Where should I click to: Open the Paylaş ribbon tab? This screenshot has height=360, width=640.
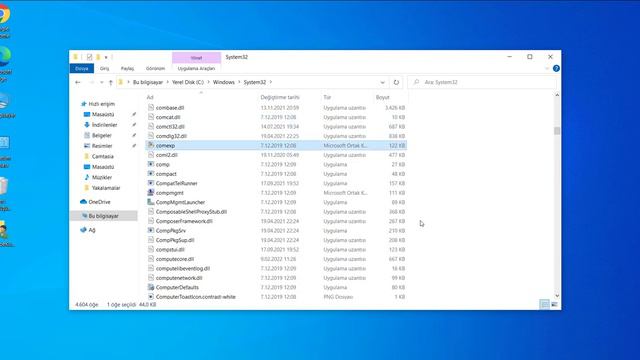coord(127,69)
